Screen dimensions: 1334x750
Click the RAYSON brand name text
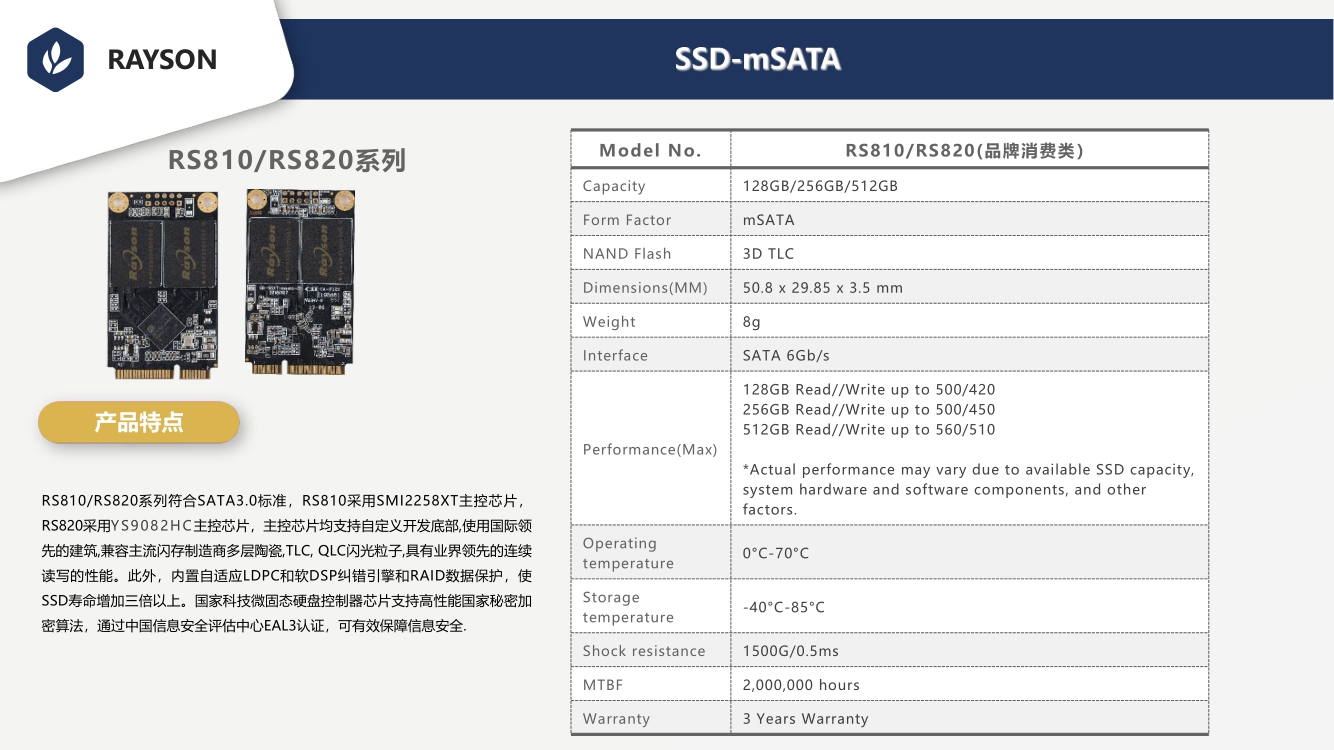click(162, 60)
